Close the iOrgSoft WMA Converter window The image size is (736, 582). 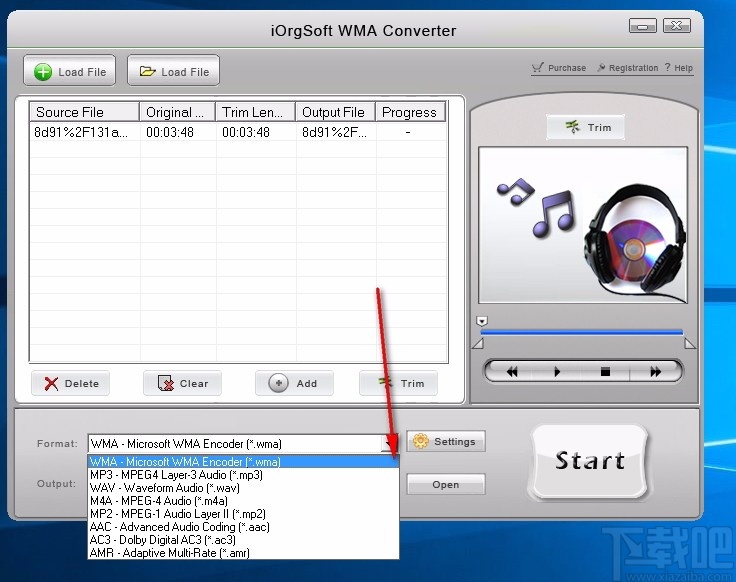pos(676,26)
